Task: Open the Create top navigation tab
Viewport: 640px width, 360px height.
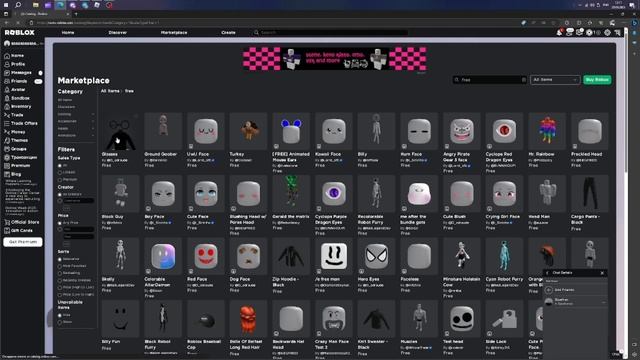Action: coord(228,32)
